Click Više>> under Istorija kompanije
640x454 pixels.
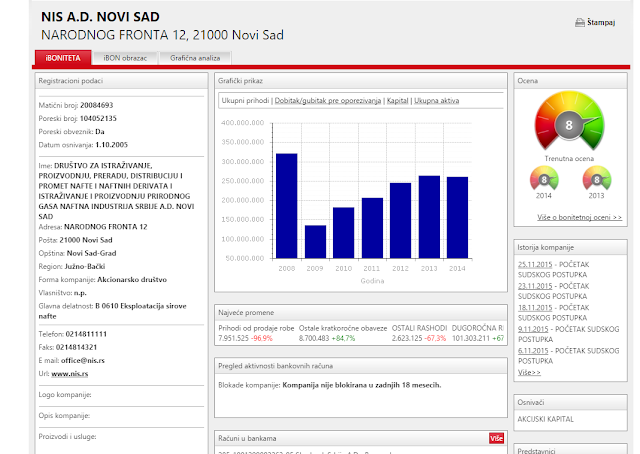click(x=529, y=372)
